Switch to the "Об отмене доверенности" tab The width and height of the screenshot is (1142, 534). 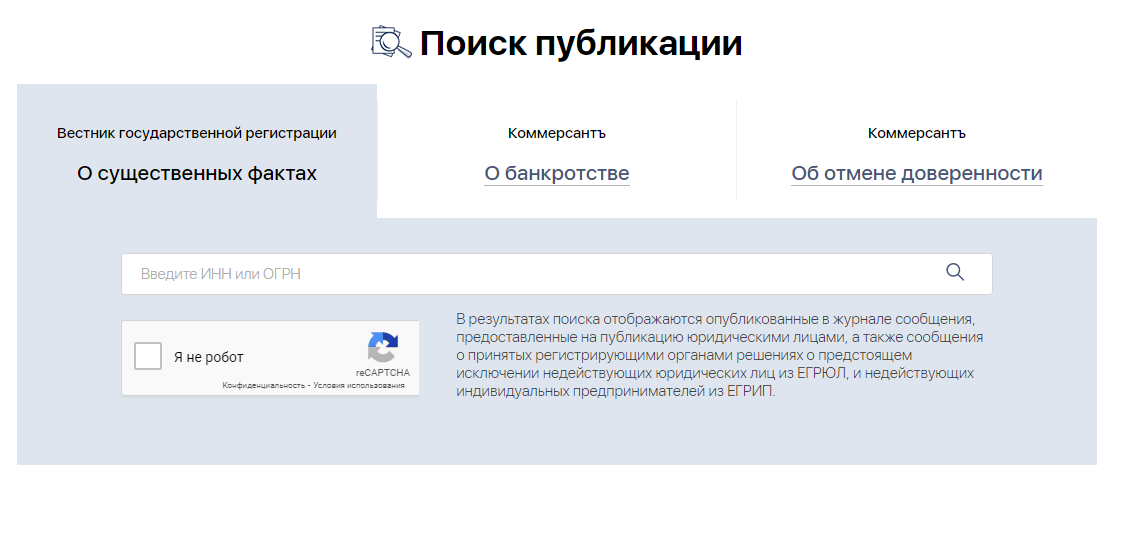point(916,174)
